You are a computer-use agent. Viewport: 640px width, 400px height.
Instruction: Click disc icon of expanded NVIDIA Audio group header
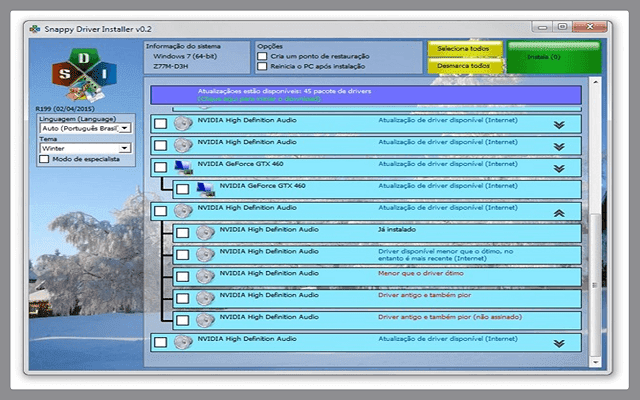click(183, 211)
